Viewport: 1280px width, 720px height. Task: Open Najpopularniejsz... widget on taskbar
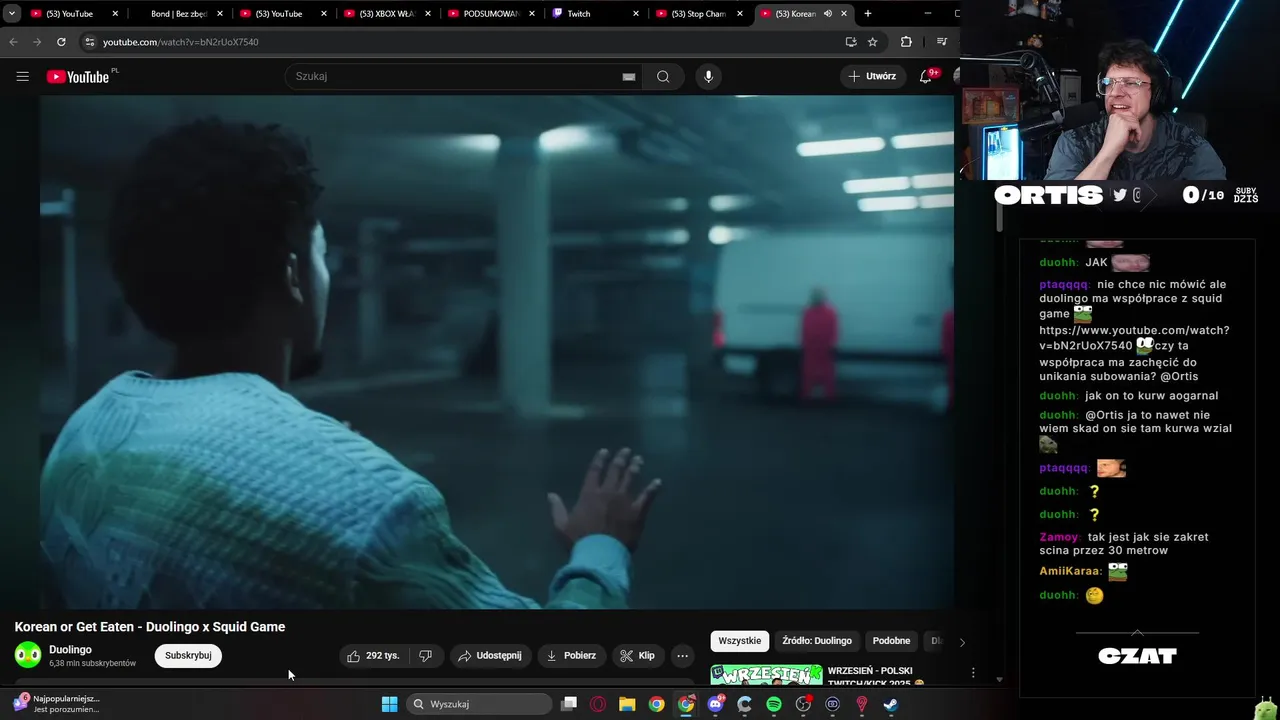tap(56, 704)
